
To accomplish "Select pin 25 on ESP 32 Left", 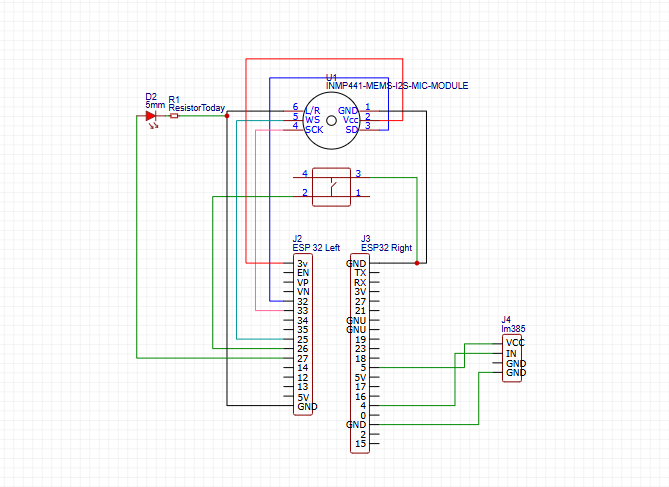I will [303, 340].
